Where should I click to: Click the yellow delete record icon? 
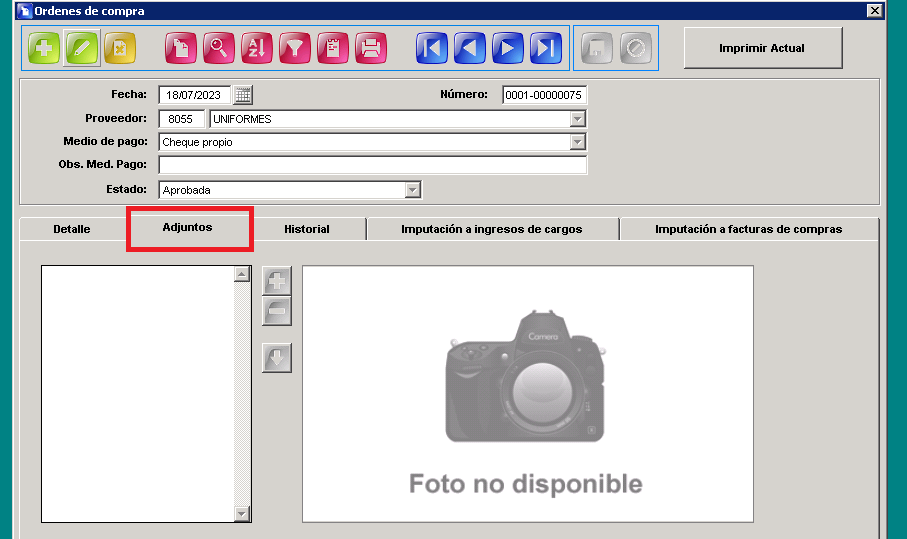click(120, 48)
